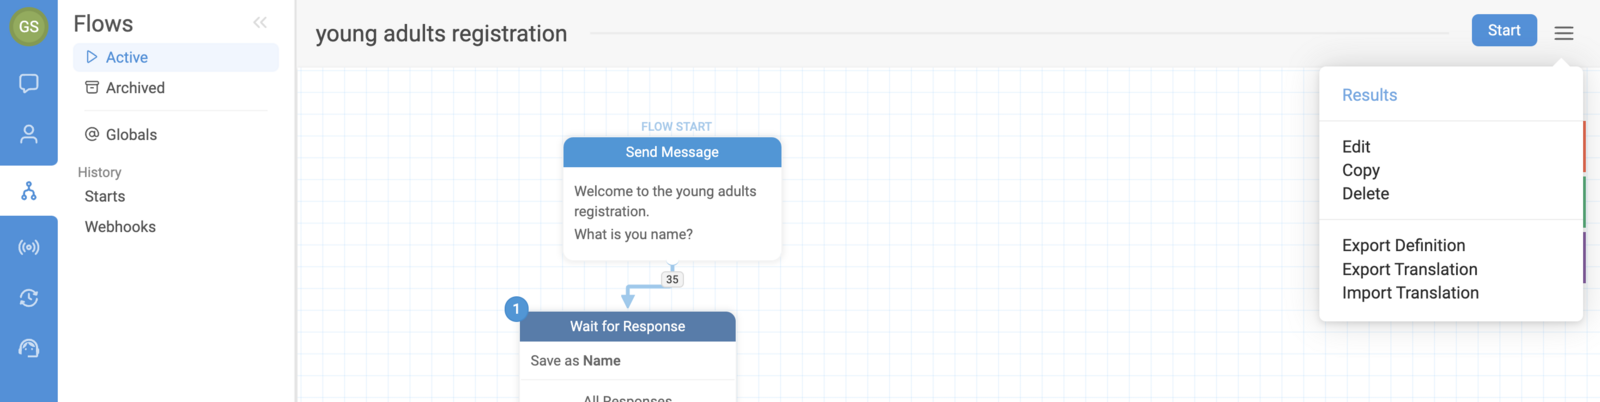Click the 35 count badge on connector
1600x402 pixels.
[x=672, y=280]
